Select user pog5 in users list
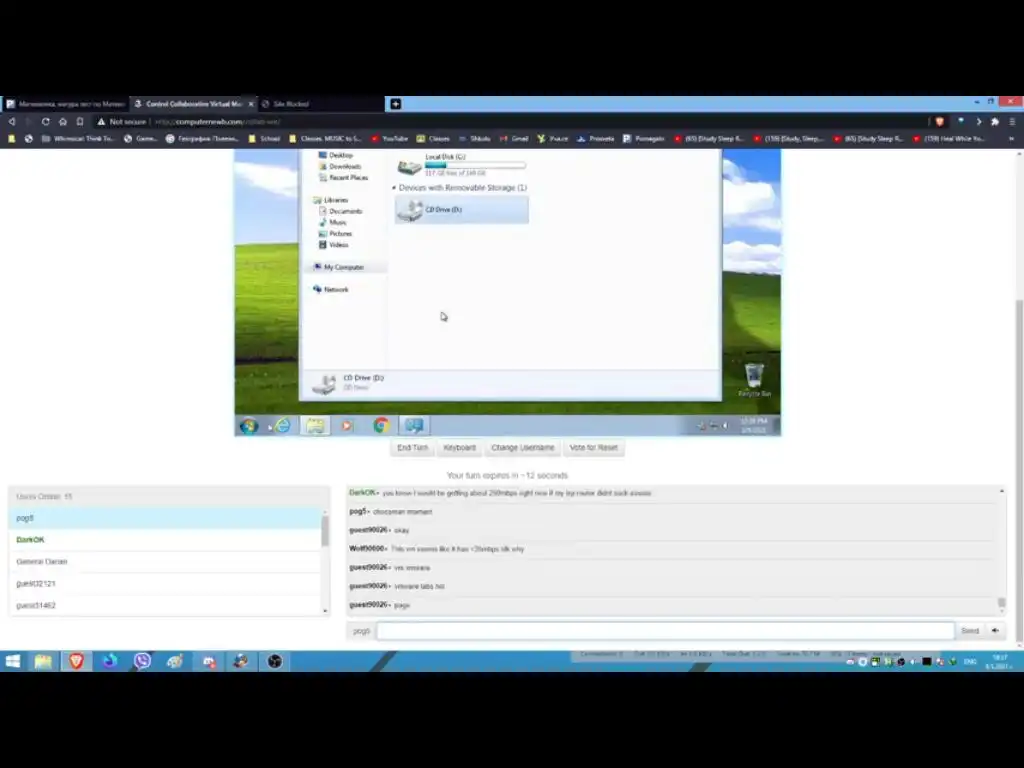 click(165, 518)
